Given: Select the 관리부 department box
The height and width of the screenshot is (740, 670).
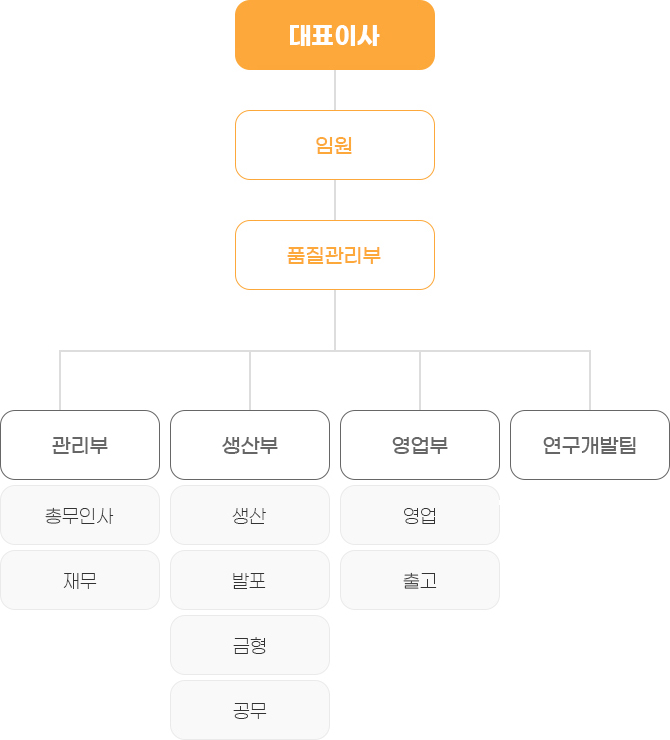Looking at the screenshot, I should click(x=80, y=445).
